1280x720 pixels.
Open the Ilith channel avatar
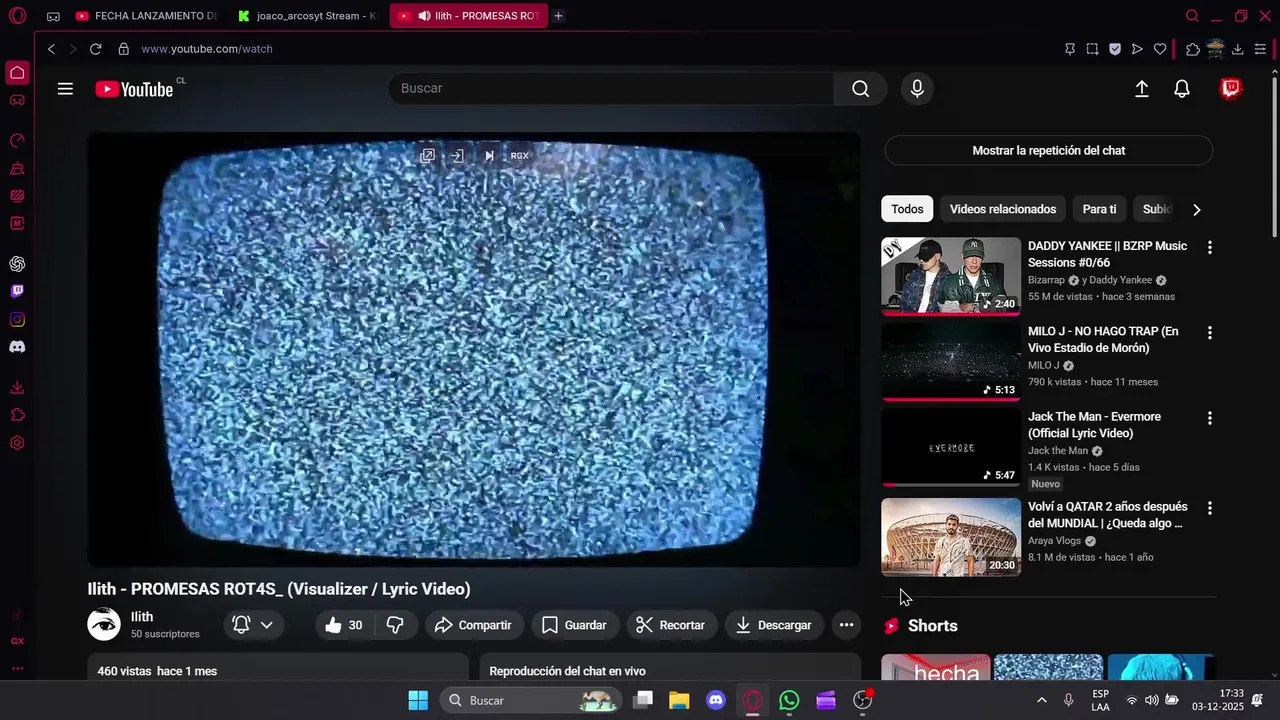[x=104, y=625]
